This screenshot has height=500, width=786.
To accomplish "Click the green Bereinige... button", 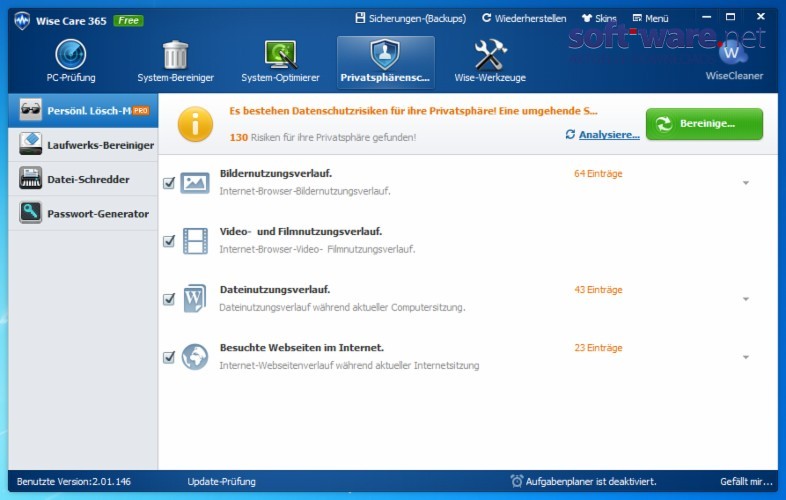I will [704, 123].
